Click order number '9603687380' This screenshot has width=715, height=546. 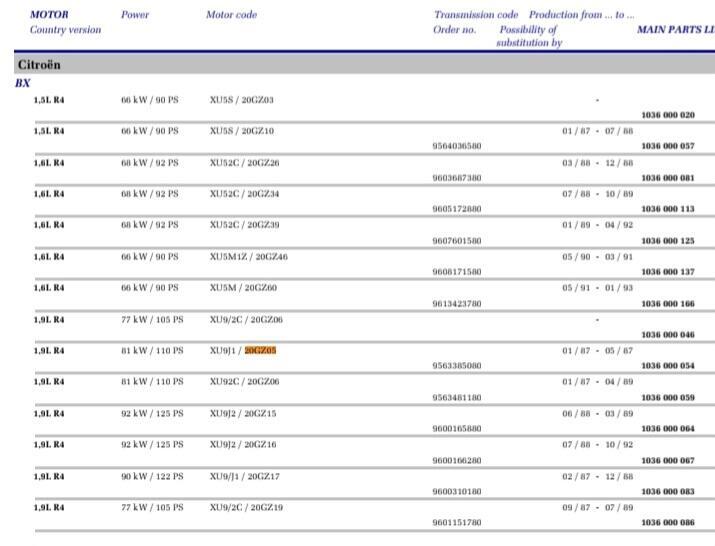pos(457,178)
